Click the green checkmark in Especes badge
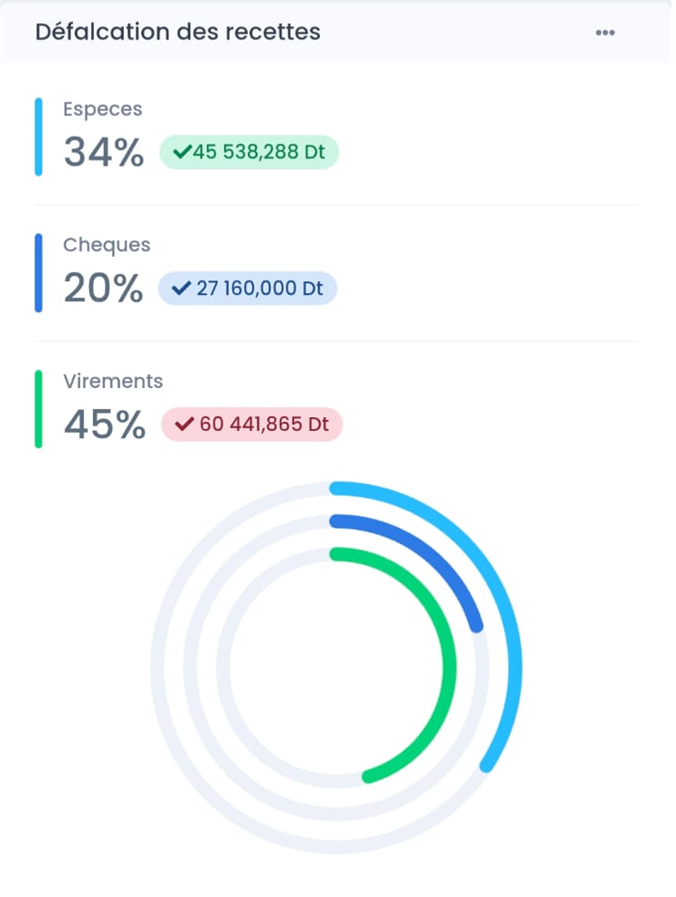This screenshot has width=676, height=897. tap(181, 152)
